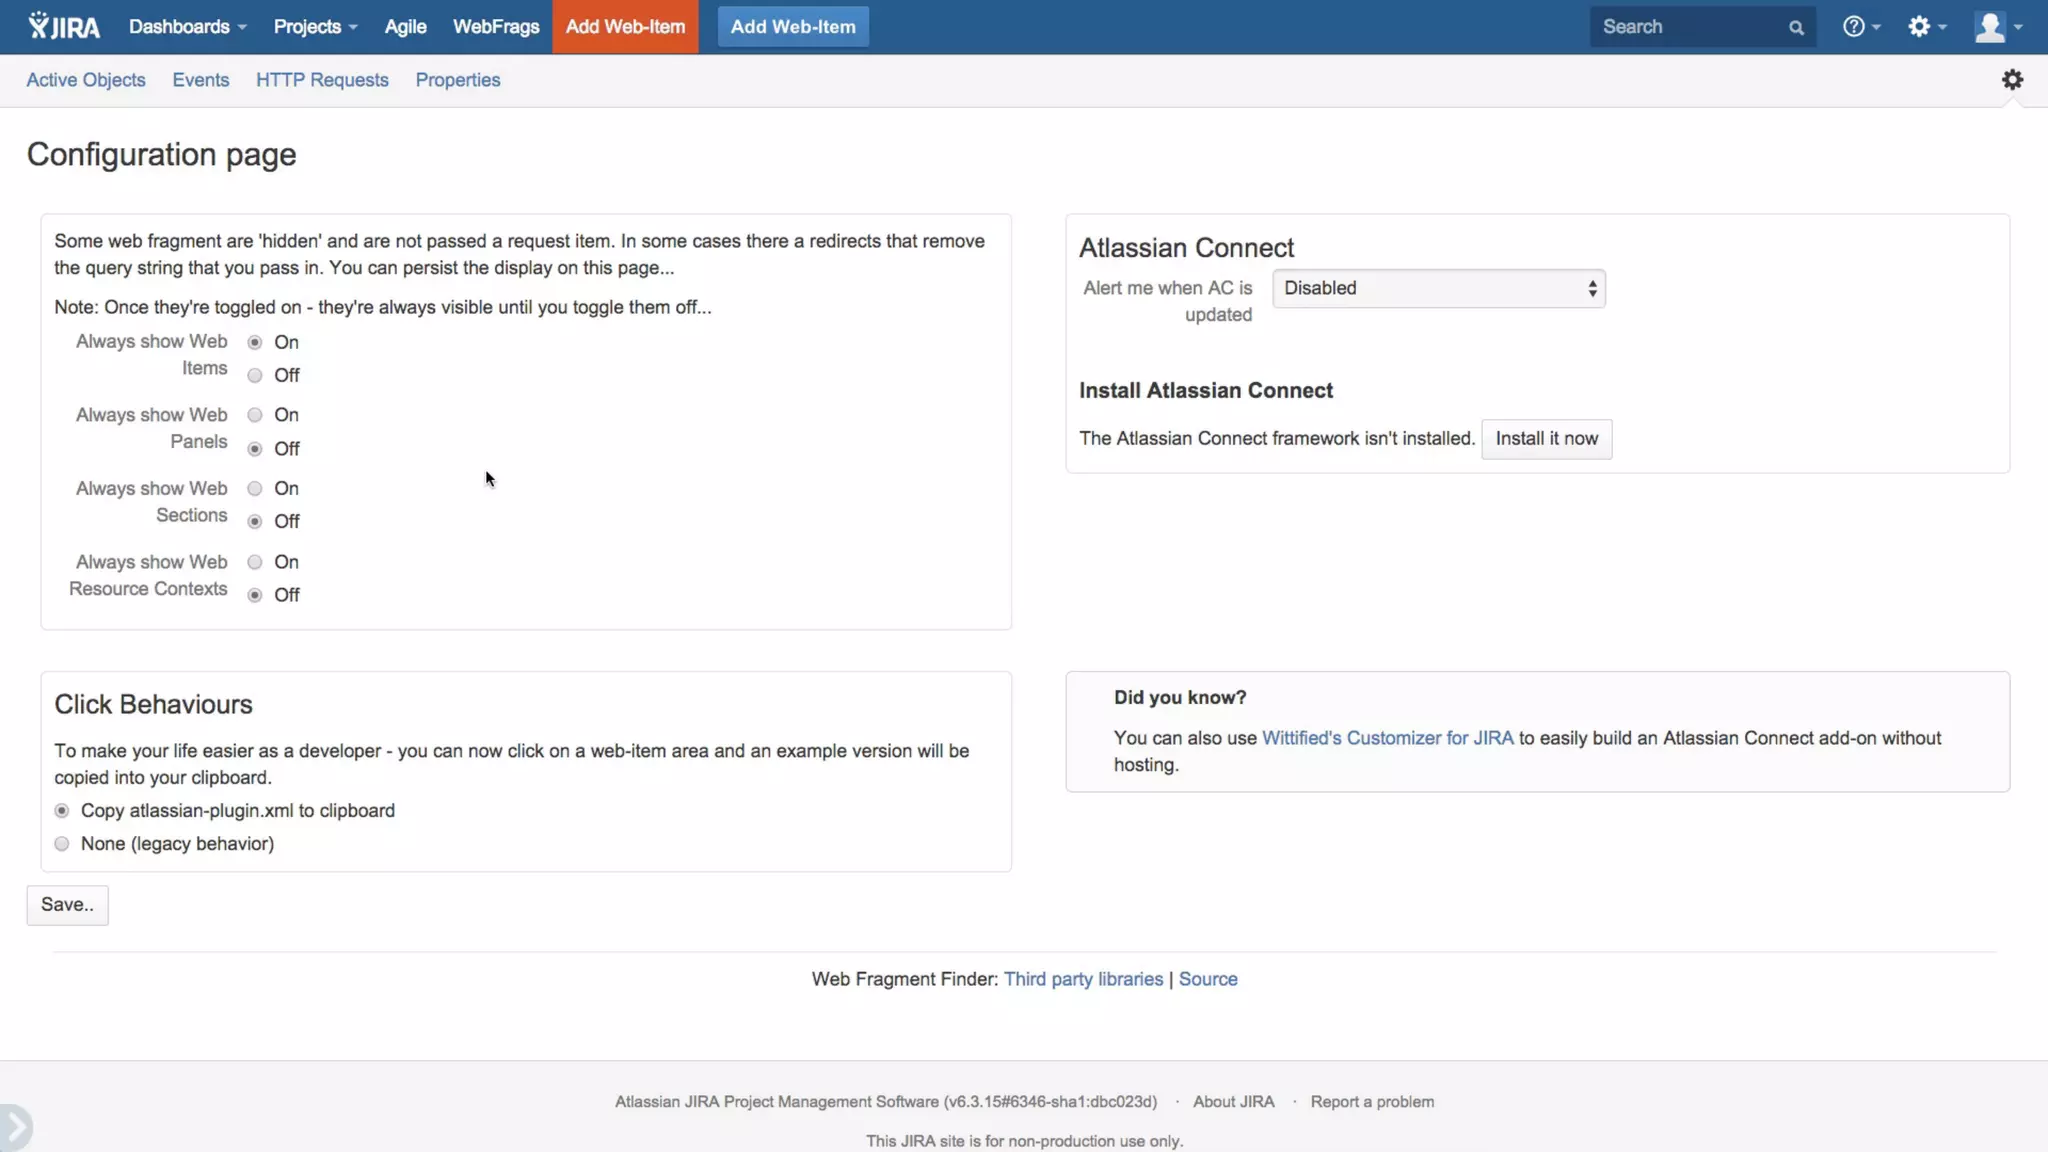Viewport: 2048px width, 1152px height.
Task: Turn on Always show Web Panels
Action: point(255,415)
